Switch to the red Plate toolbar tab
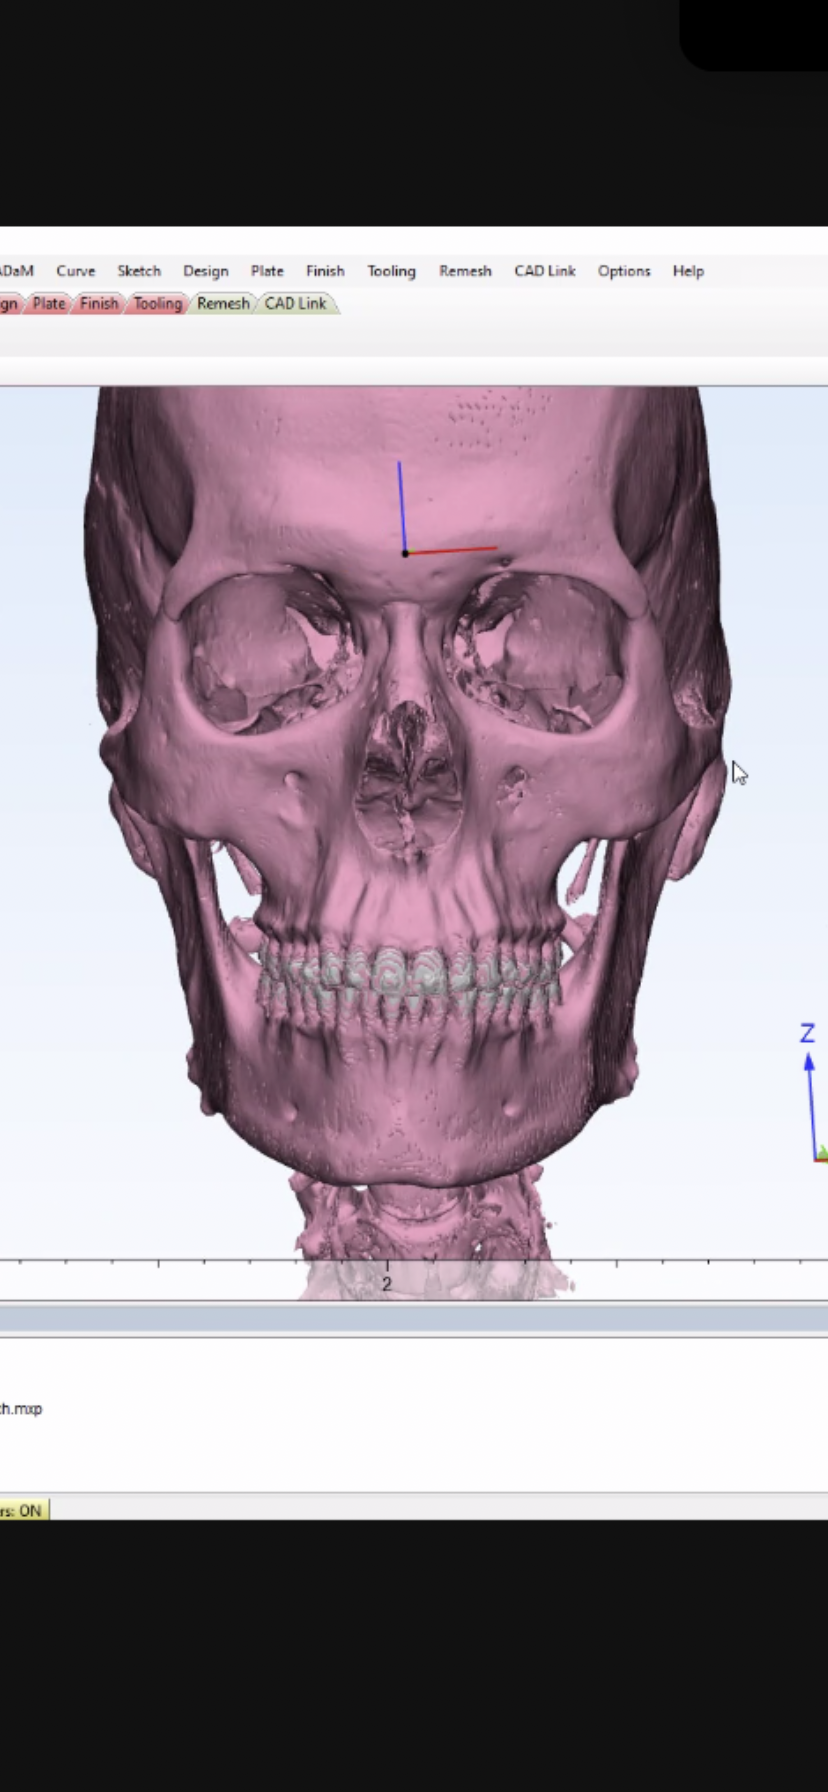828x1792 pixels. (x=48, y=303)
